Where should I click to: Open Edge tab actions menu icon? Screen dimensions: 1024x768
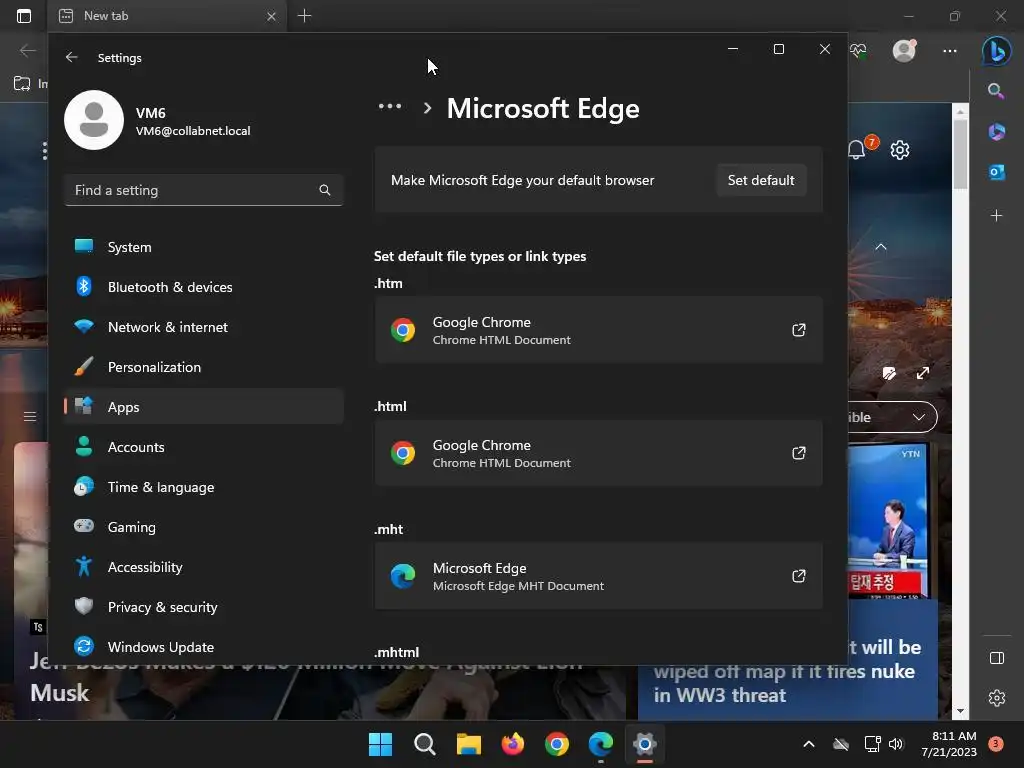24,16
